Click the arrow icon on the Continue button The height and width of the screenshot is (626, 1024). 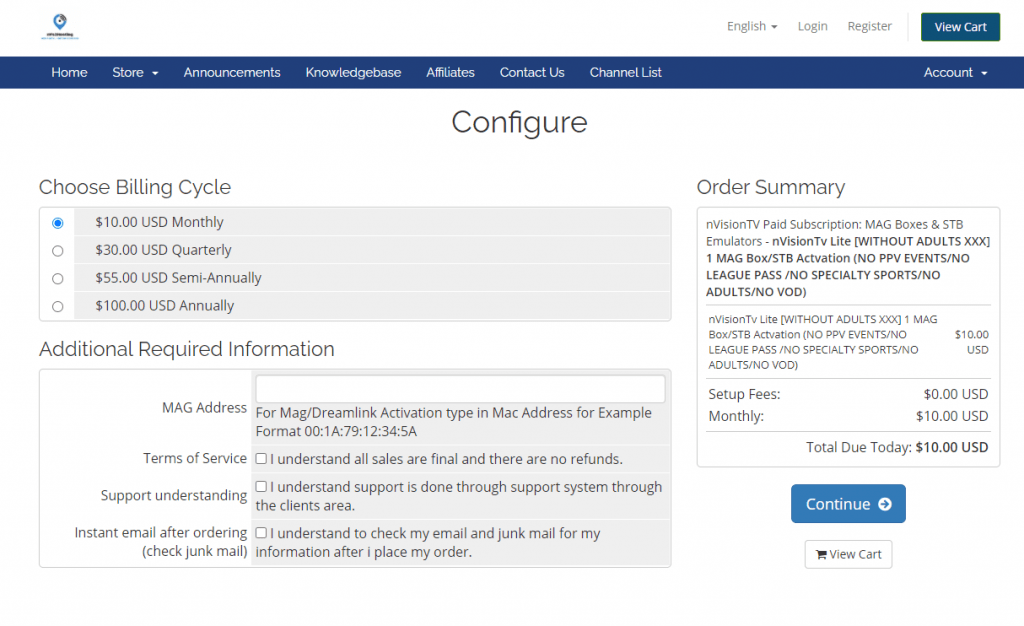tap(884, 504)
